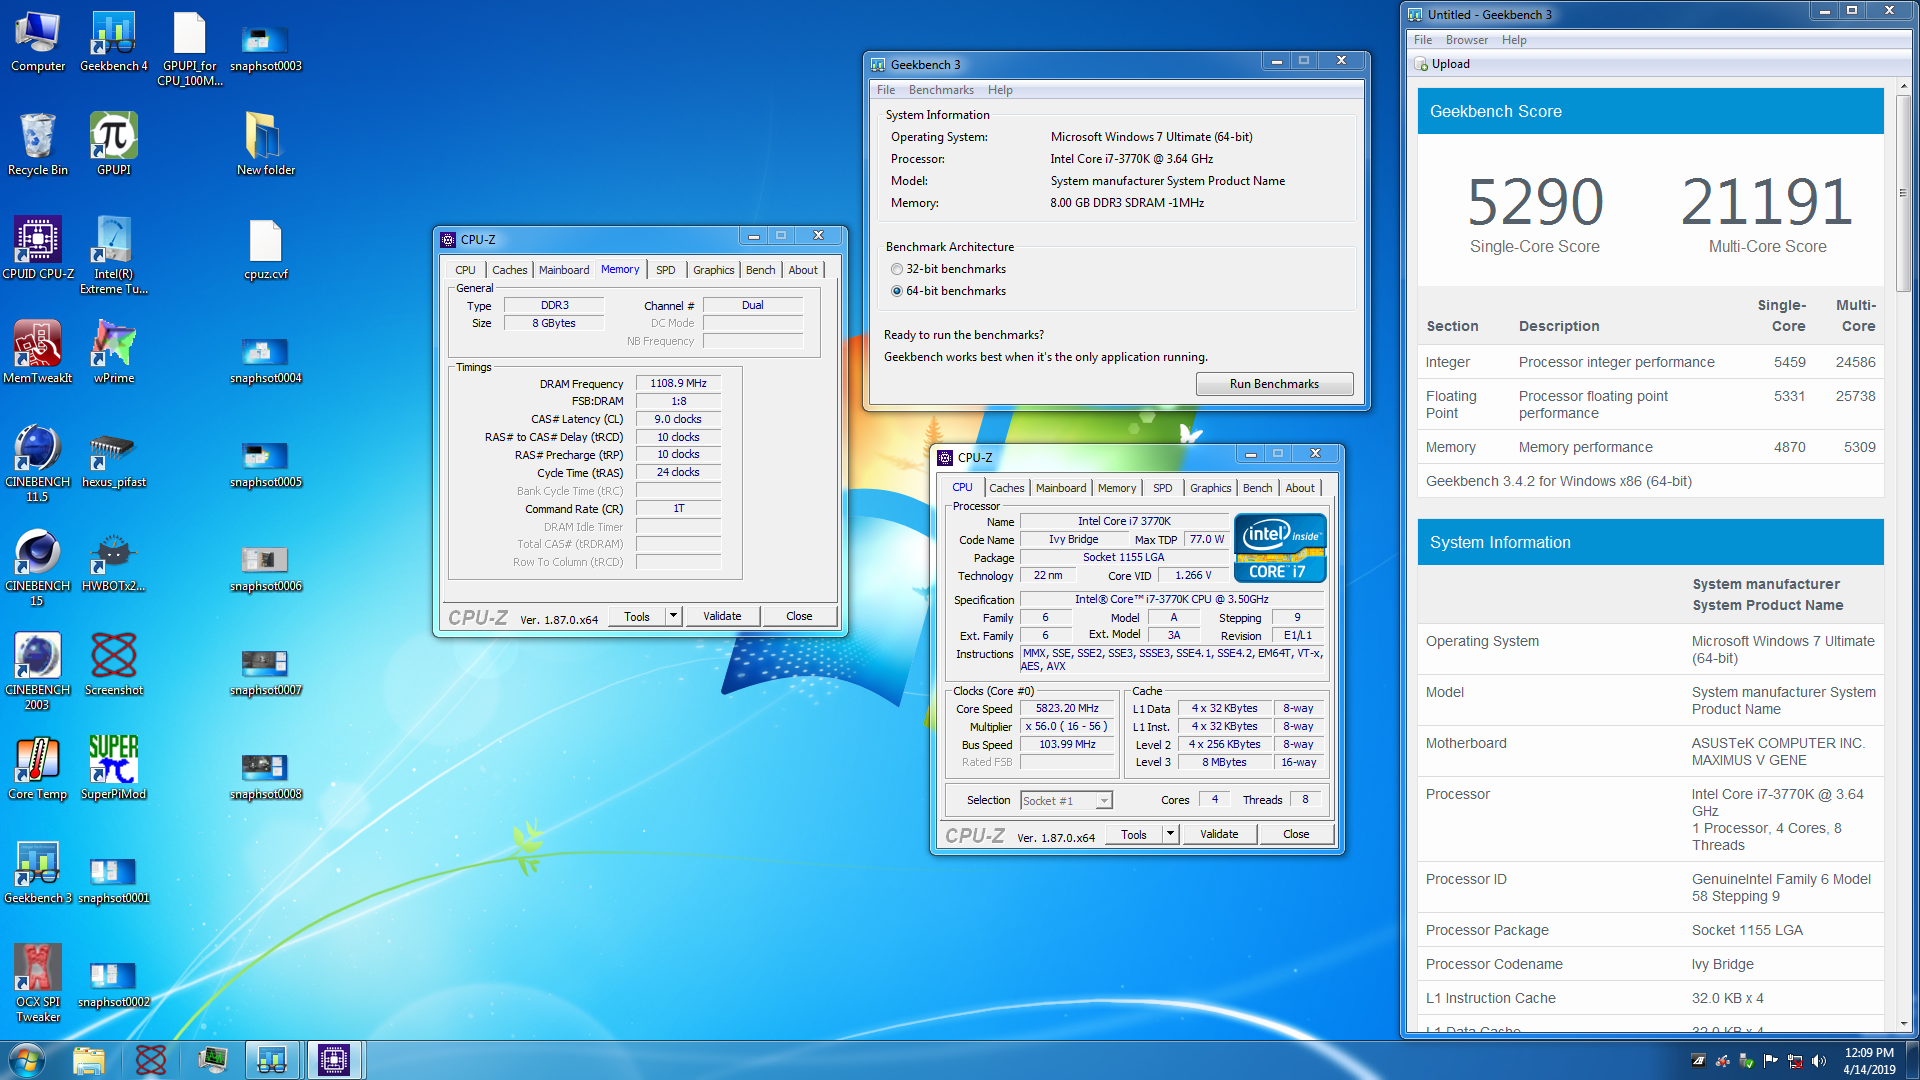Click the action center flag tray icon
The height and width of the screenshot is (1080, 1920).
coord(1771,1061)
